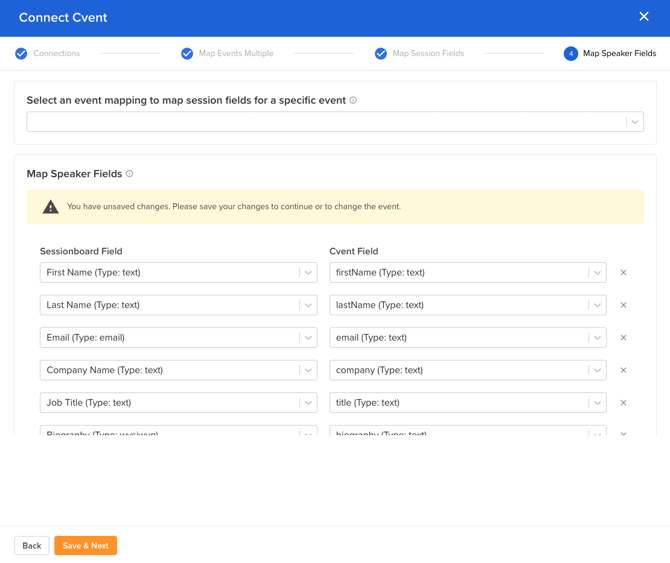Click the Map Session Fields checkmark icon
Screen dimensions: 670x563
(381, 53)
